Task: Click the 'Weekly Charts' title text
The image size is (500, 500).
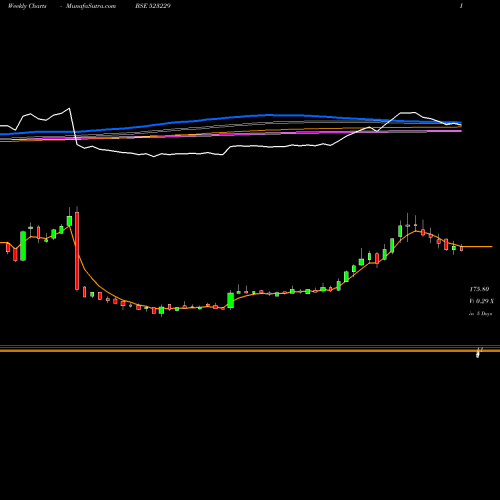Action: point(27,6)
